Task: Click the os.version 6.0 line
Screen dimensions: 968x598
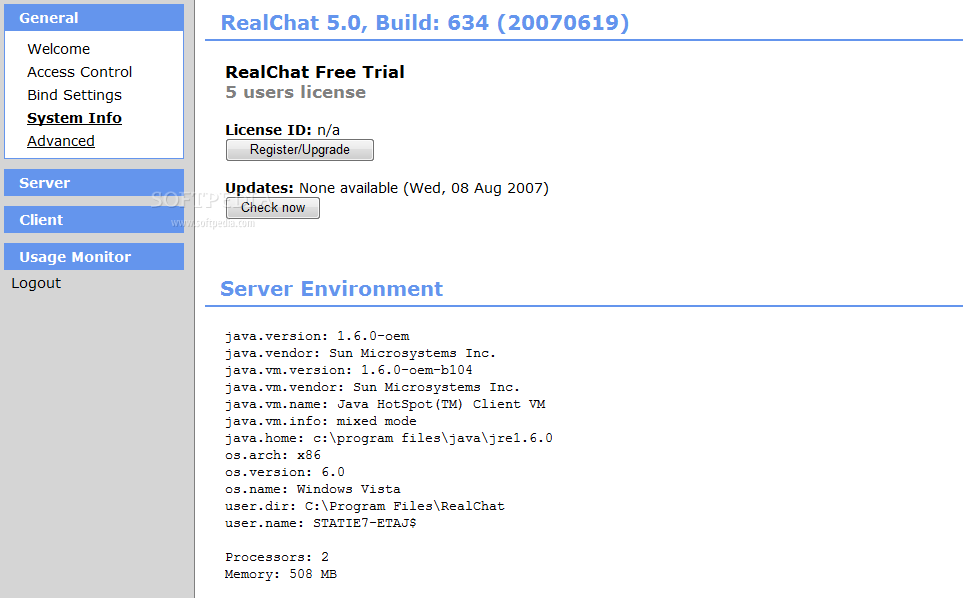Action: [285, 472]
